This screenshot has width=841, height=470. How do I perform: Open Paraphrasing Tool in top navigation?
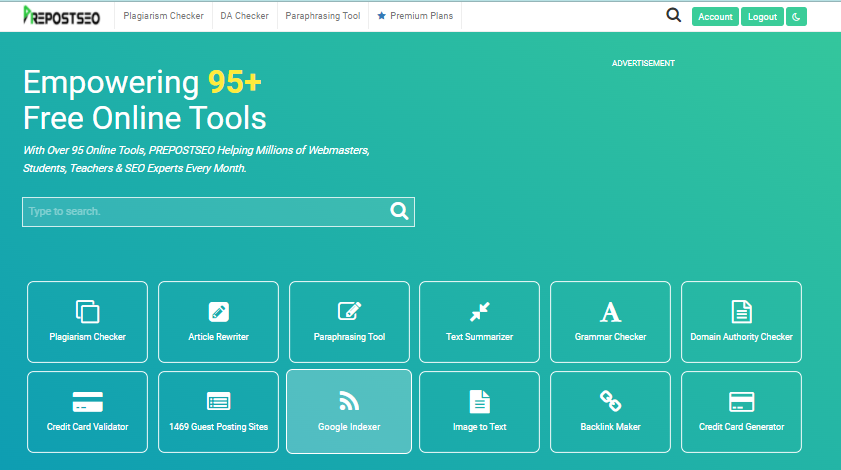coord(323,16)
